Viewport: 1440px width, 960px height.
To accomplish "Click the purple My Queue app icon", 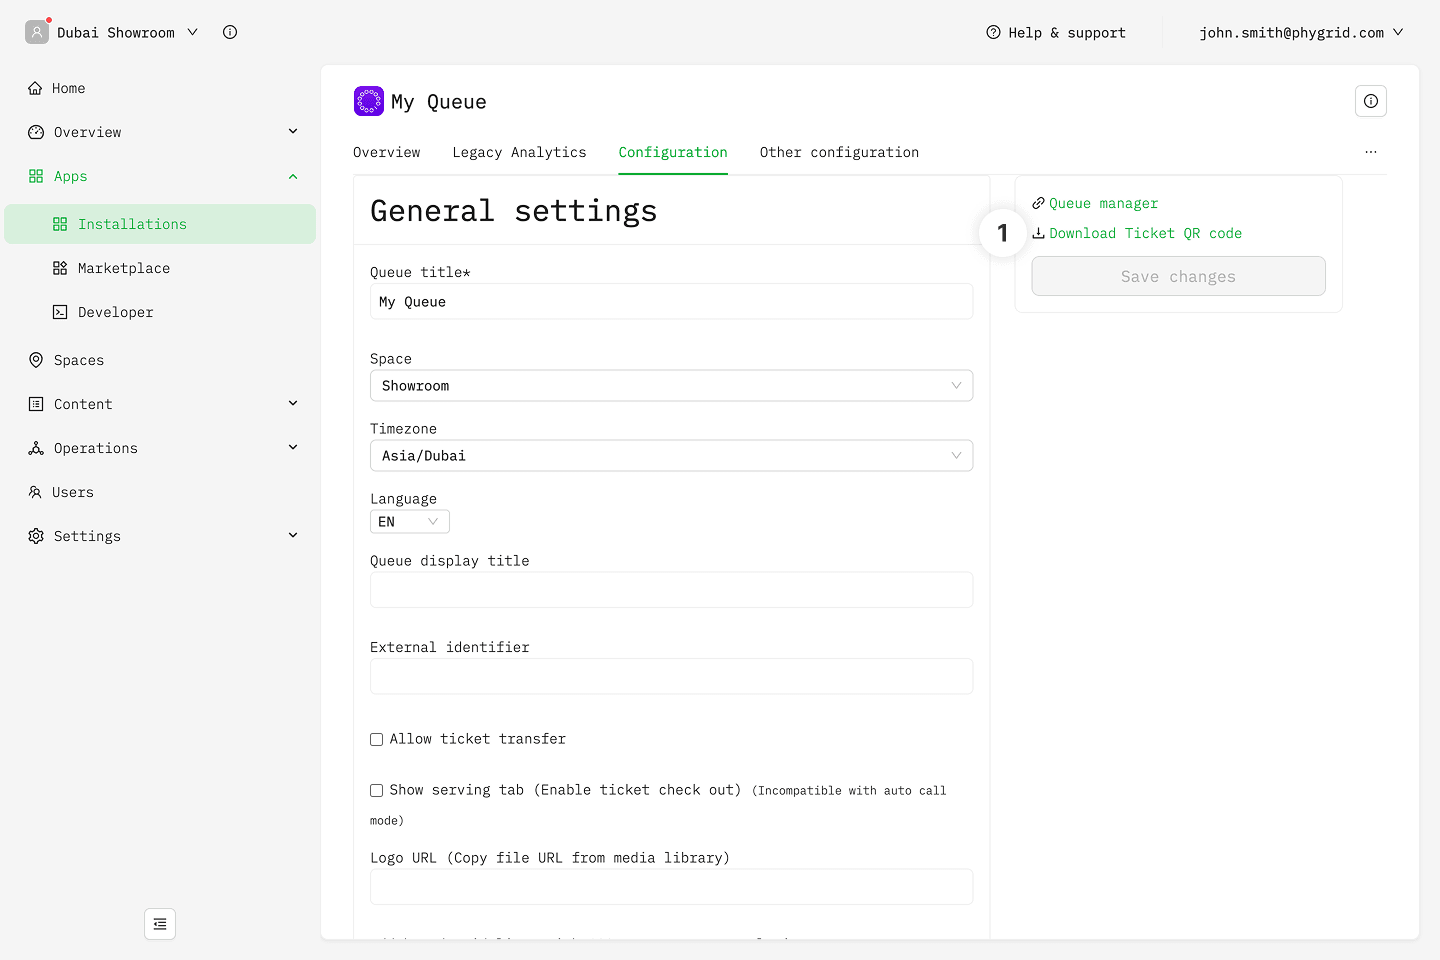I will coord(369,101).
